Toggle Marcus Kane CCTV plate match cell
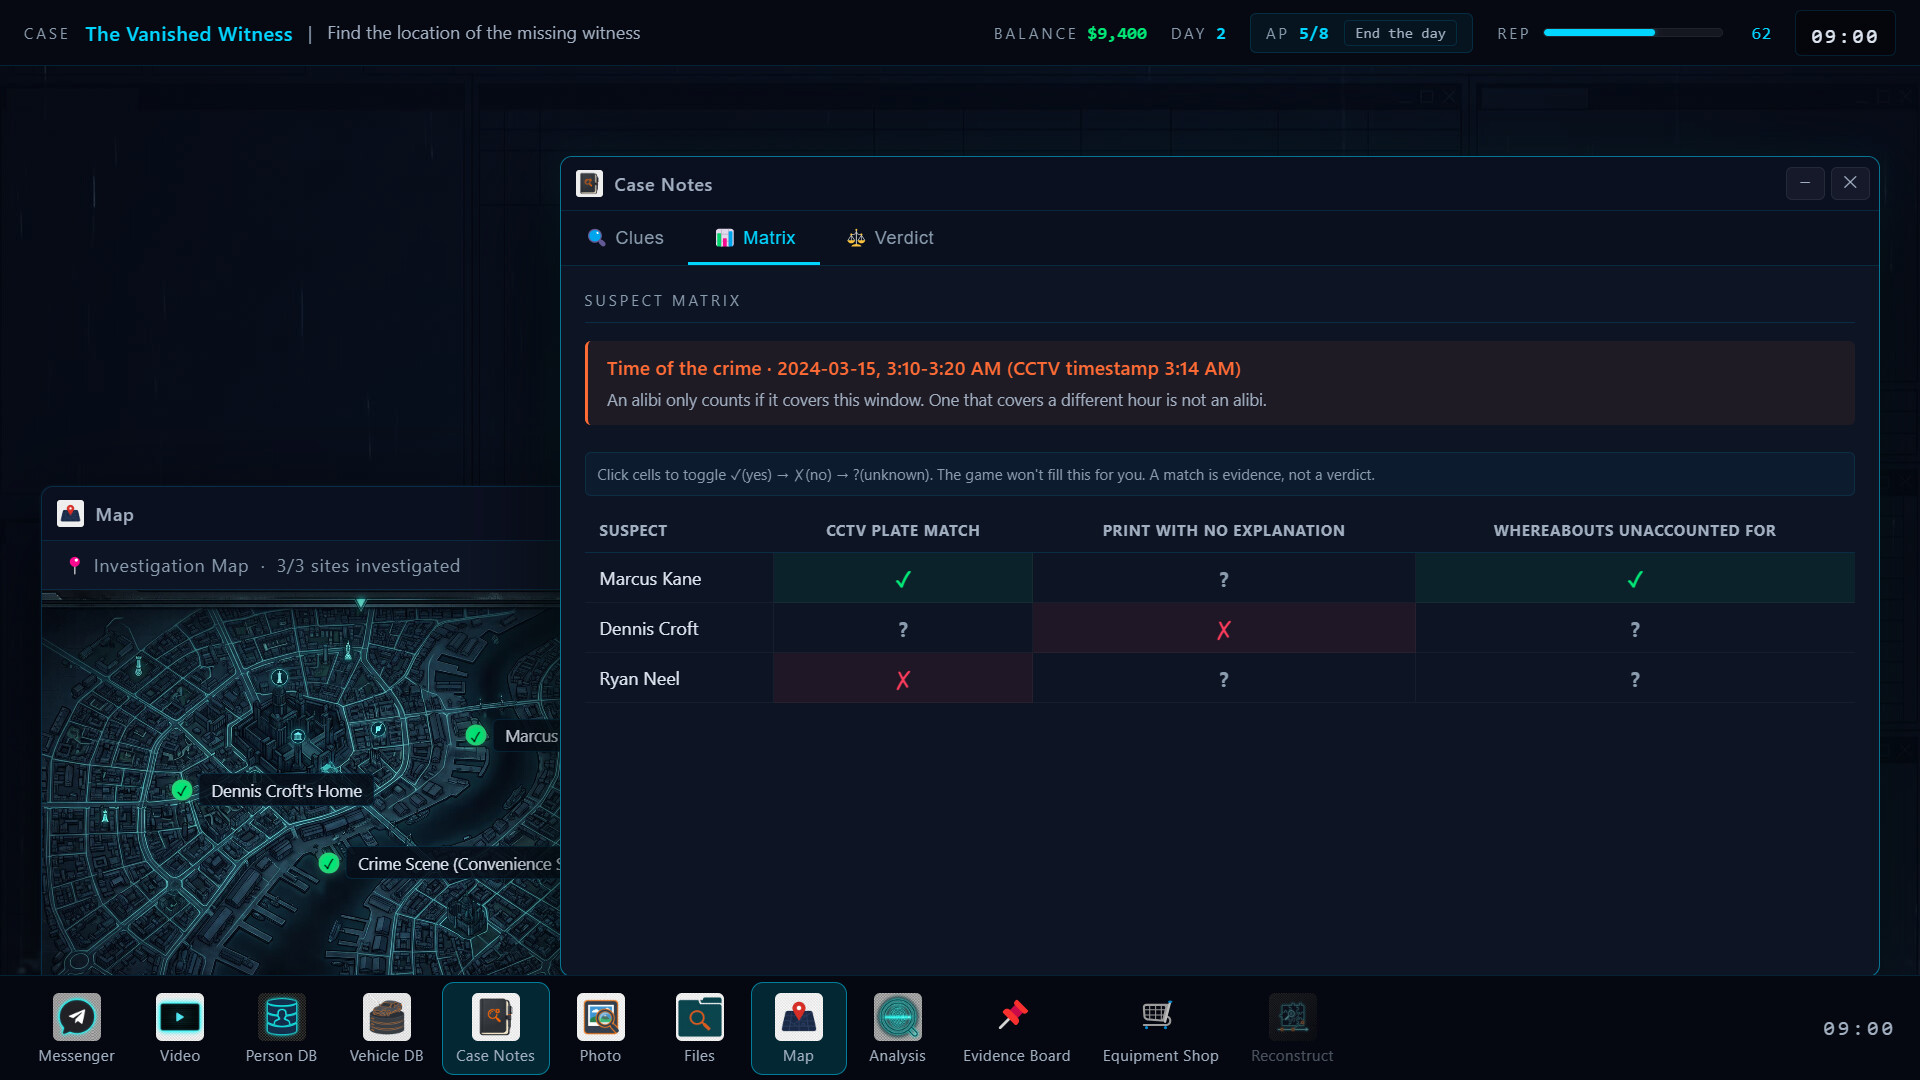The height and width of the screenshot is (1080, 1920). click(x=903, y=579)
